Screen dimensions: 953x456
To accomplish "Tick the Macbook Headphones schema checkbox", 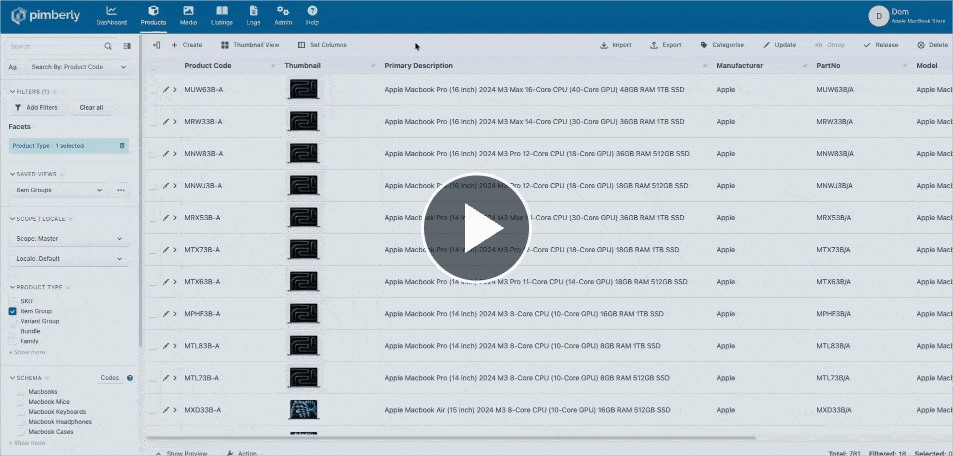I will (21, 422).
